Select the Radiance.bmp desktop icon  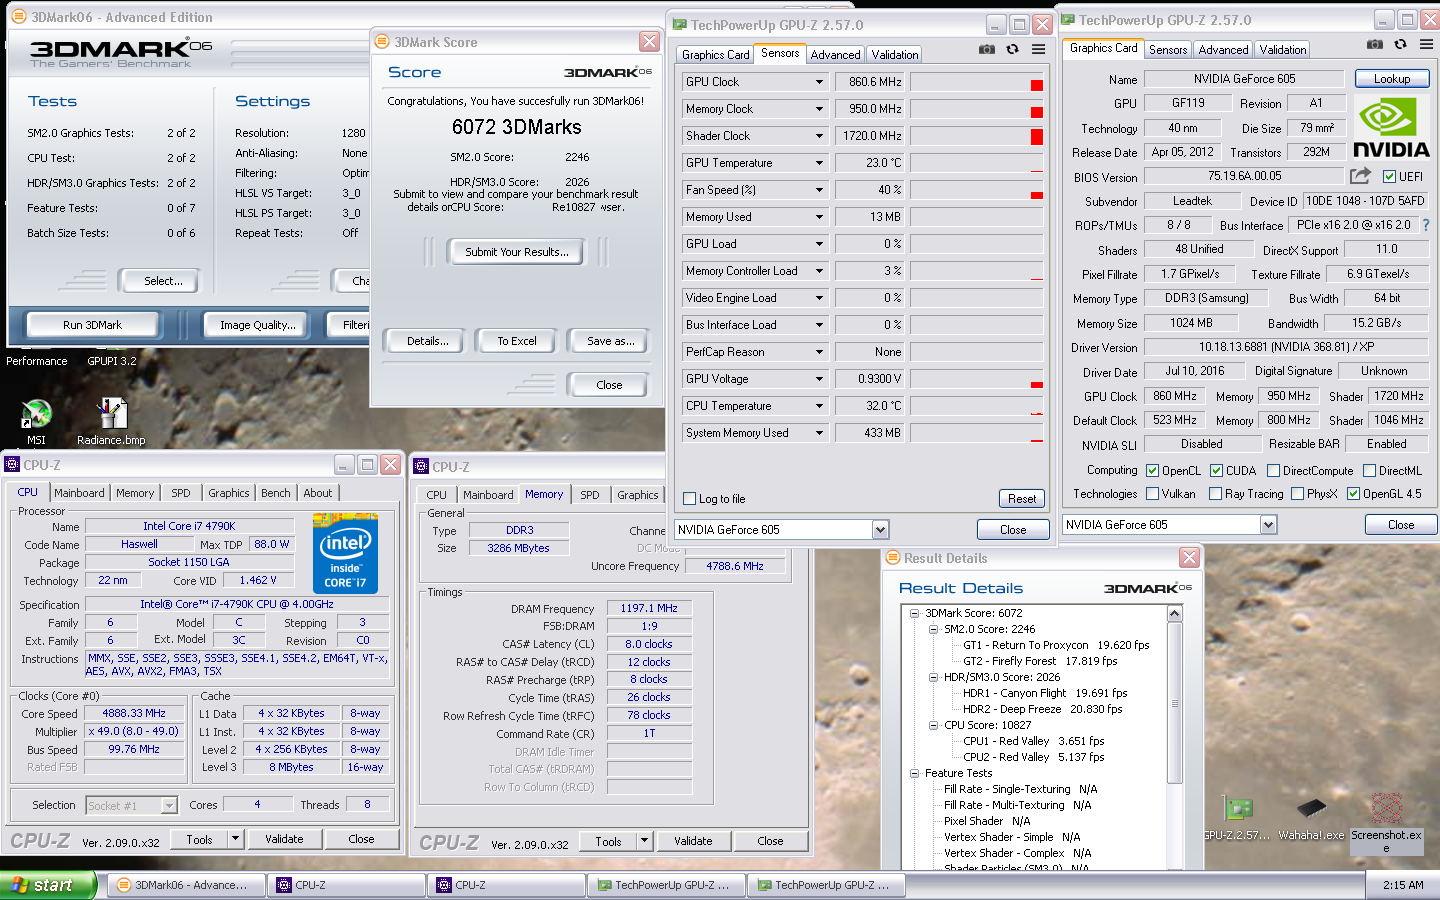(111, 420)
